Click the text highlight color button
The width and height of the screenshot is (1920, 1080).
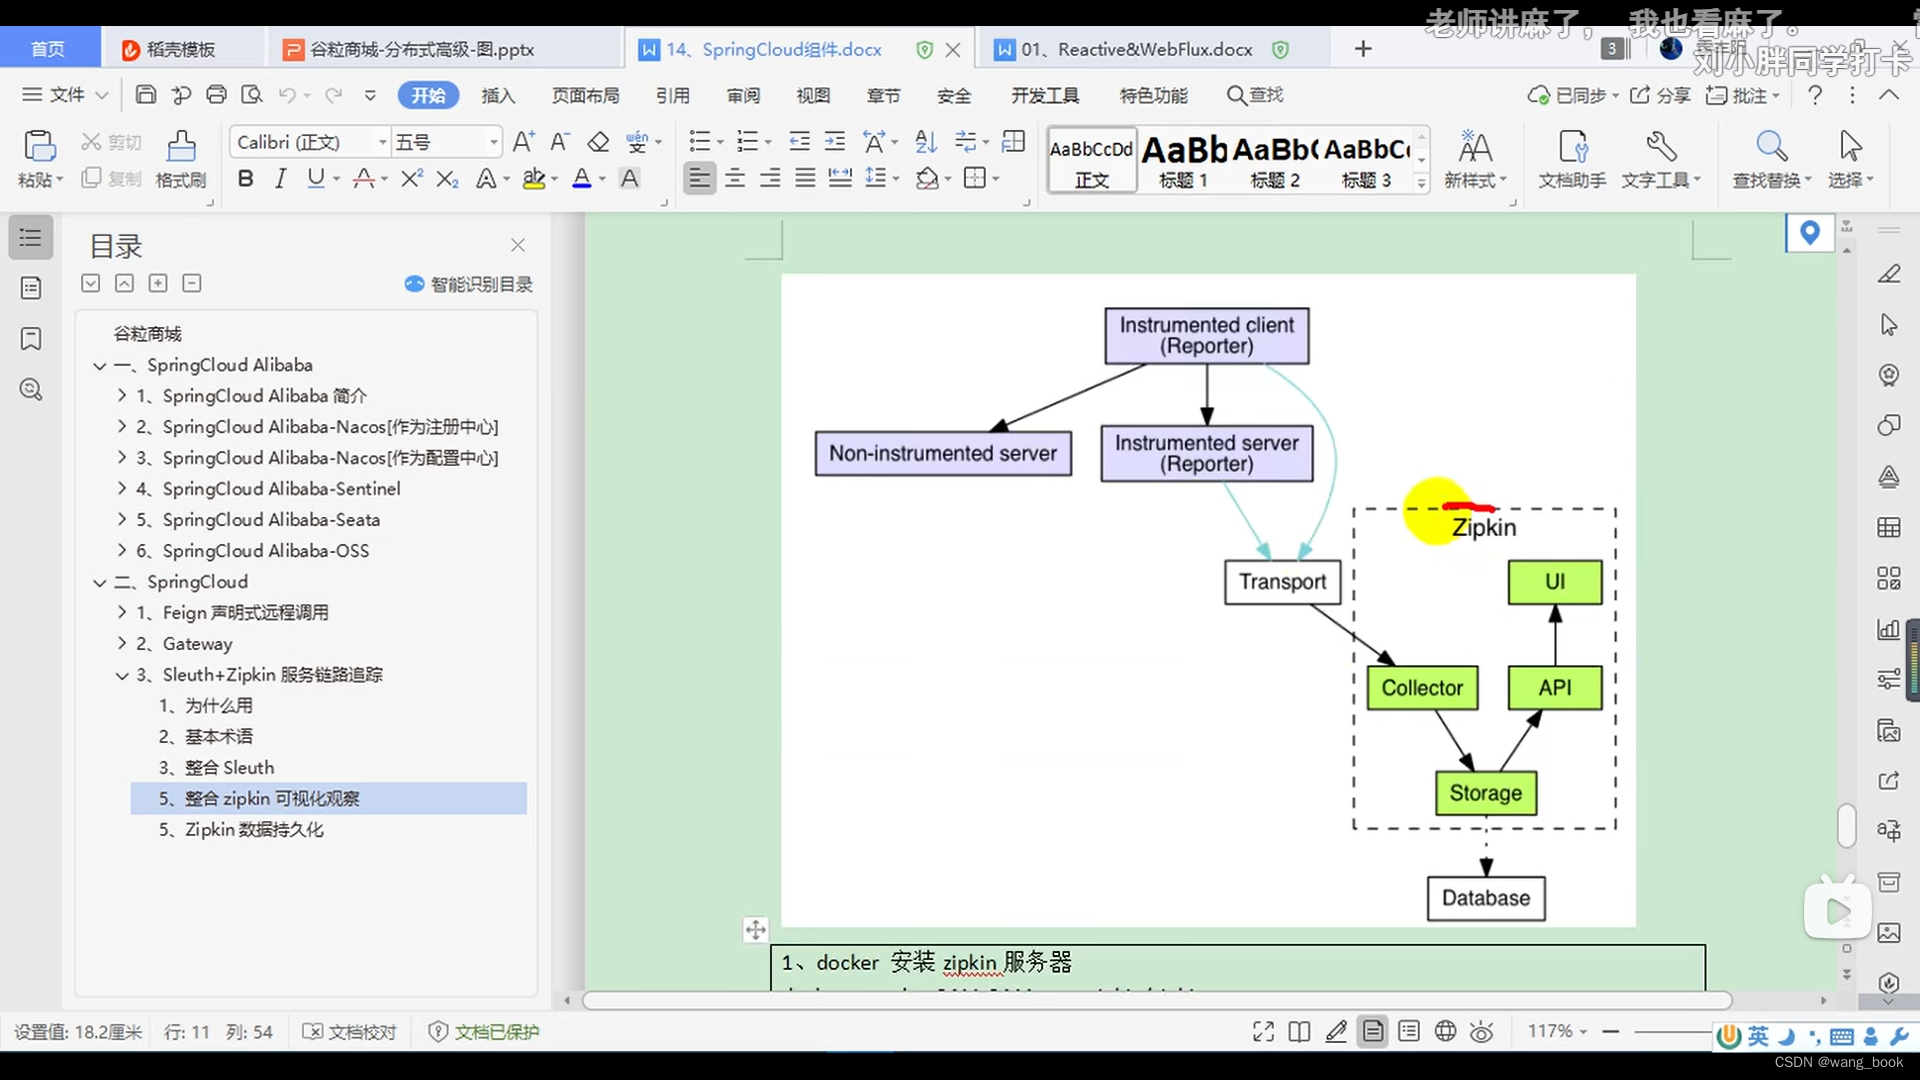click(x=534, y=179)
